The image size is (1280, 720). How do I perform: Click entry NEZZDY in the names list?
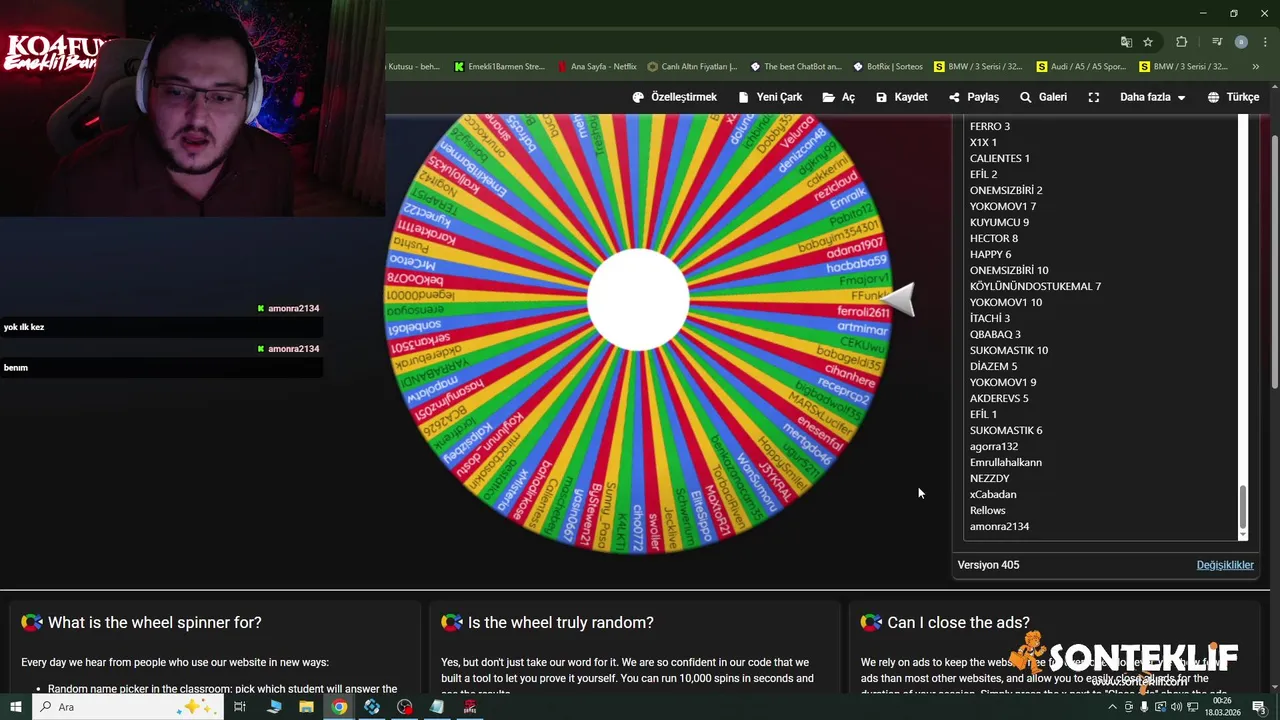click(990, 478)
